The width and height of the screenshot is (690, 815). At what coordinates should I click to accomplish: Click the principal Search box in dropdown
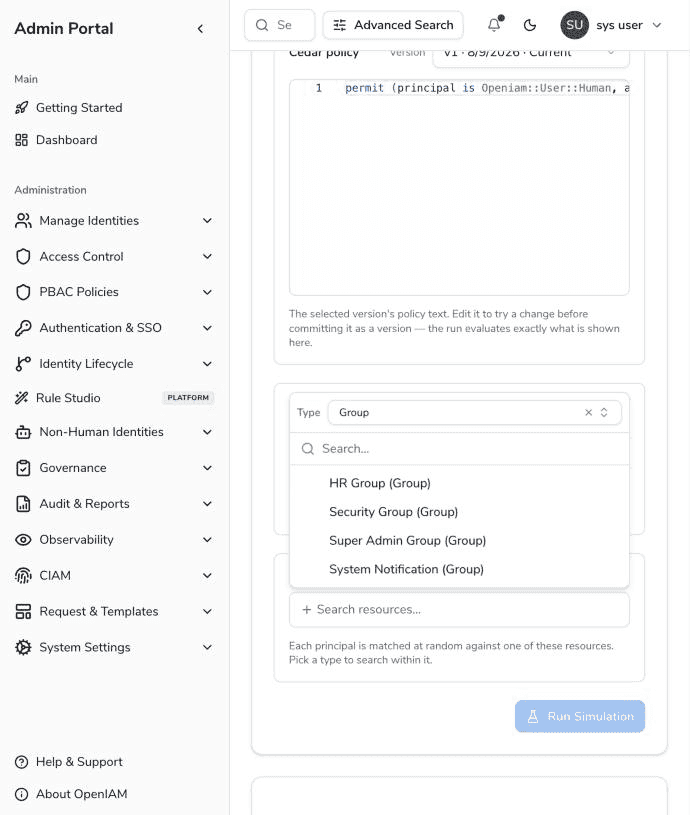click(459, 449)
